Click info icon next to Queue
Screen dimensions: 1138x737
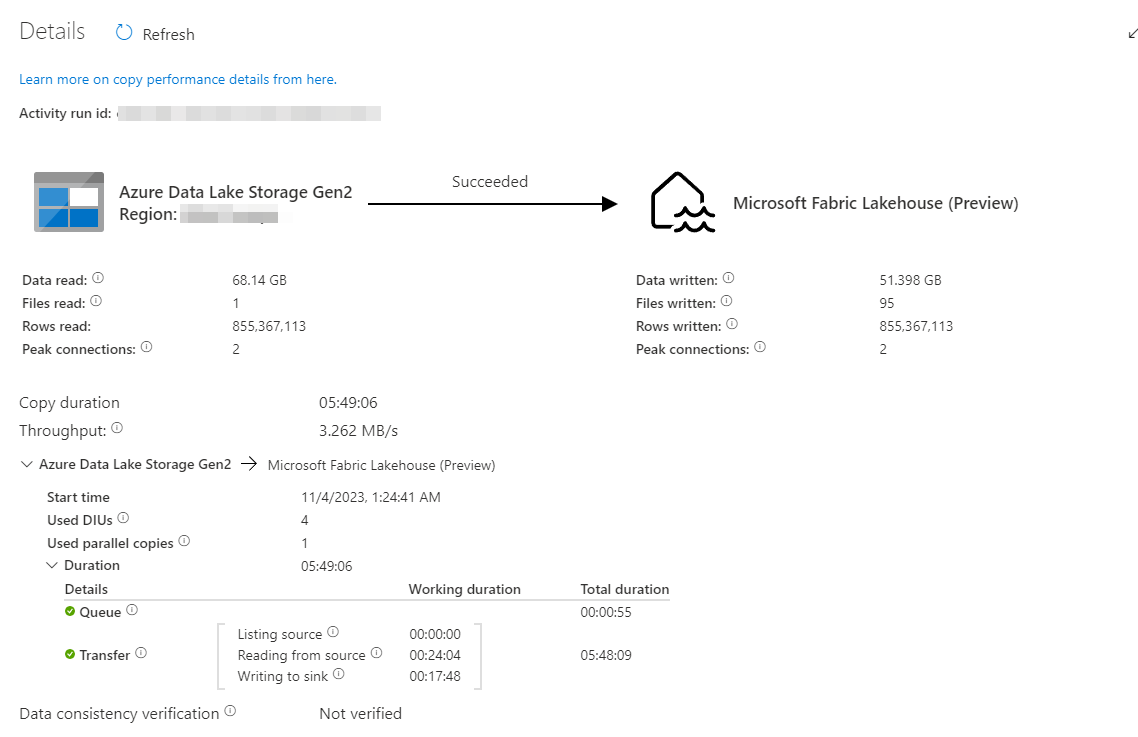(x=132, y=610)
